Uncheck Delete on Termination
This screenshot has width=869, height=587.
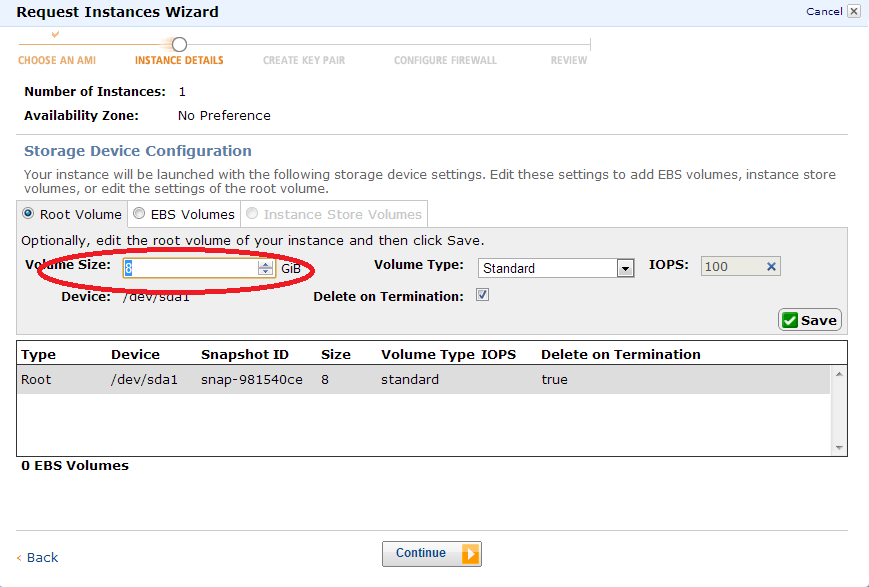[482, 295]
